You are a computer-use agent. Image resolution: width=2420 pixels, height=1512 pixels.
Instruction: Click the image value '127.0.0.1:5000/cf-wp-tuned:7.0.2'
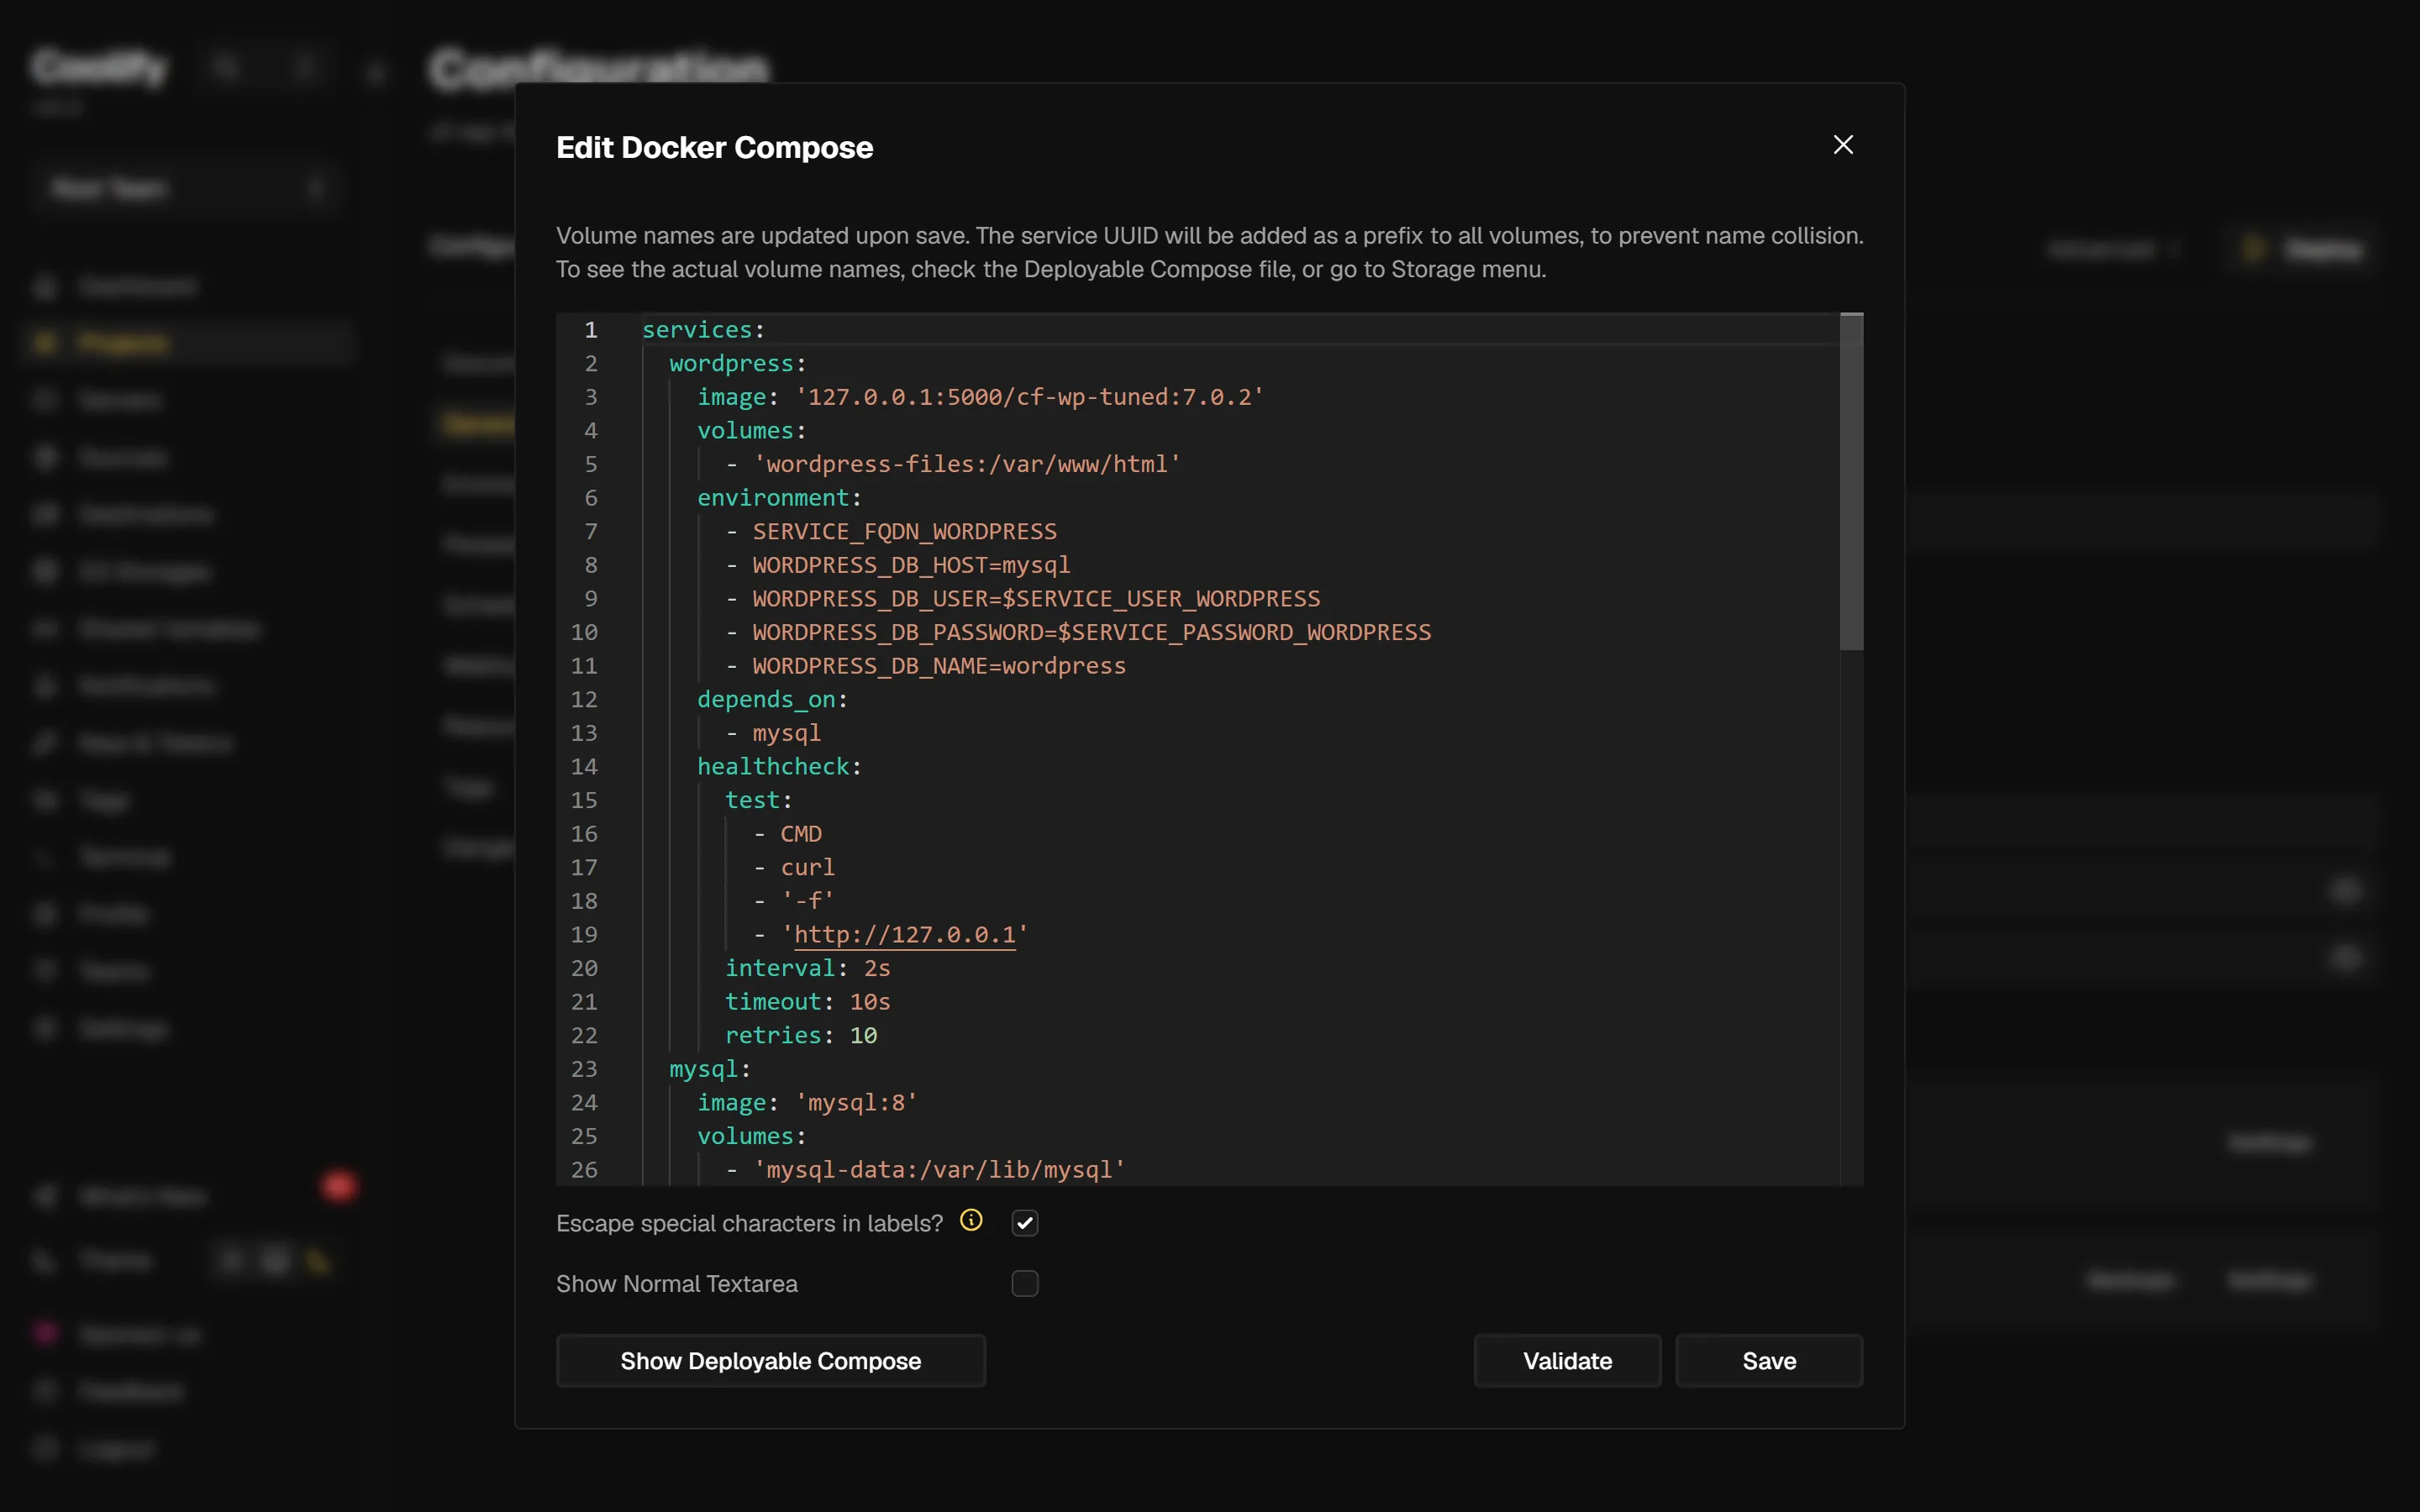[x=1030, y=397]
